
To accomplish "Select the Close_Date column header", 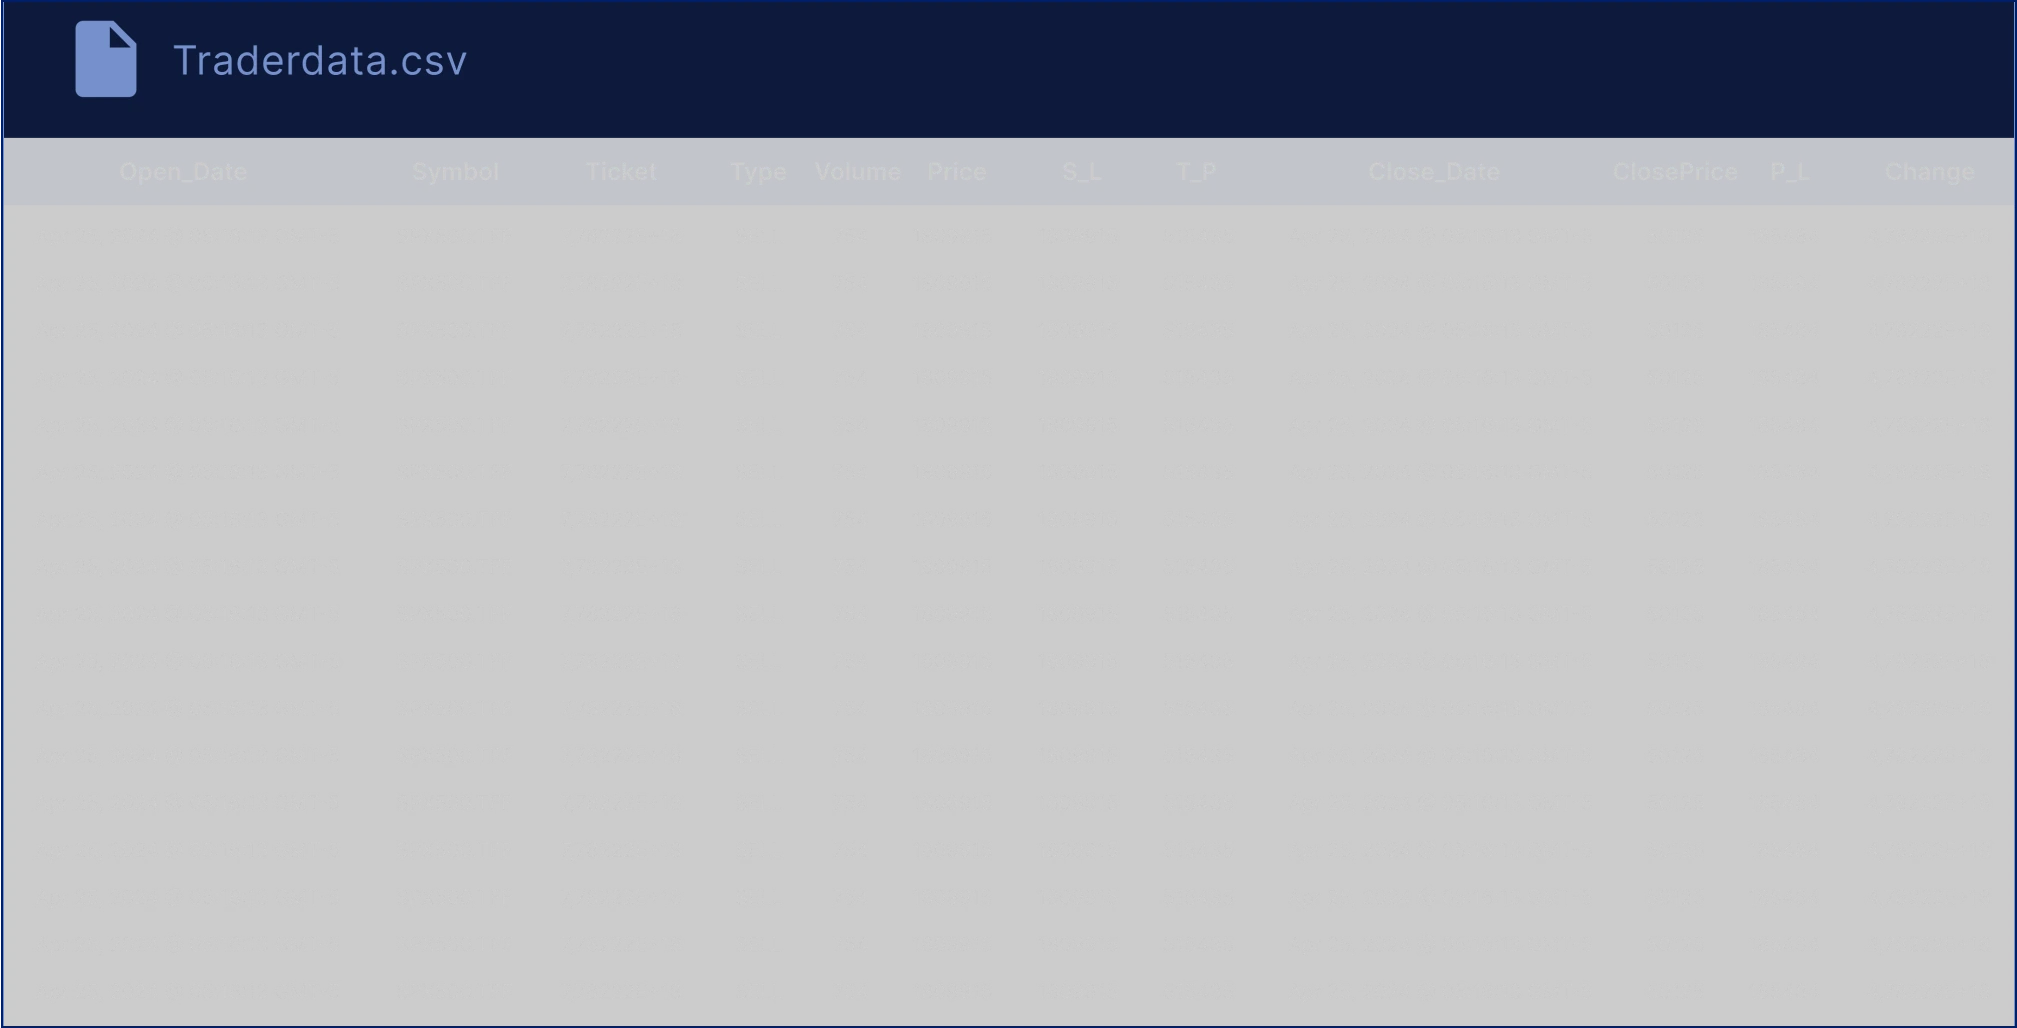I will [1434, 172].
